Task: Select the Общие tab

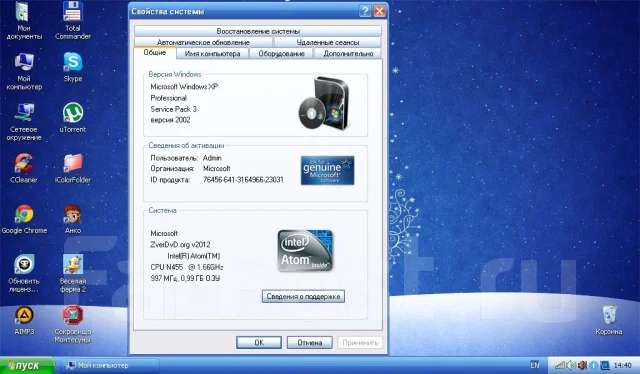Action: click(155, 53)
